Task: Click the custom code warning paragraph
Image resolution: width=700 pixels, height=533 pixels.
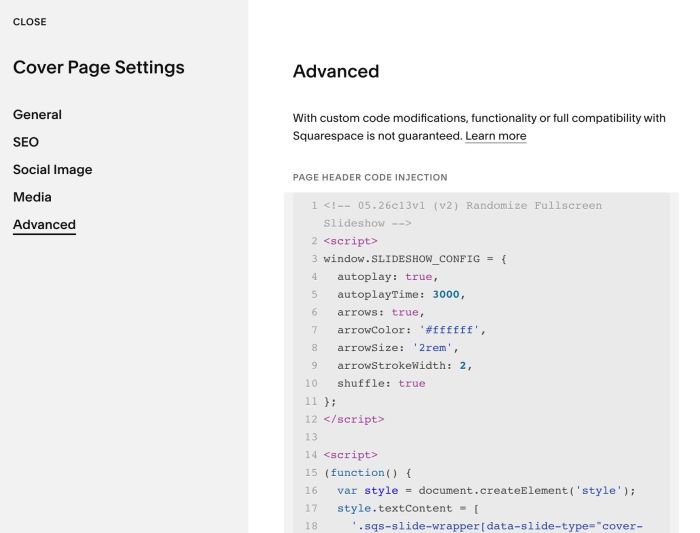Action: point(479,127)
